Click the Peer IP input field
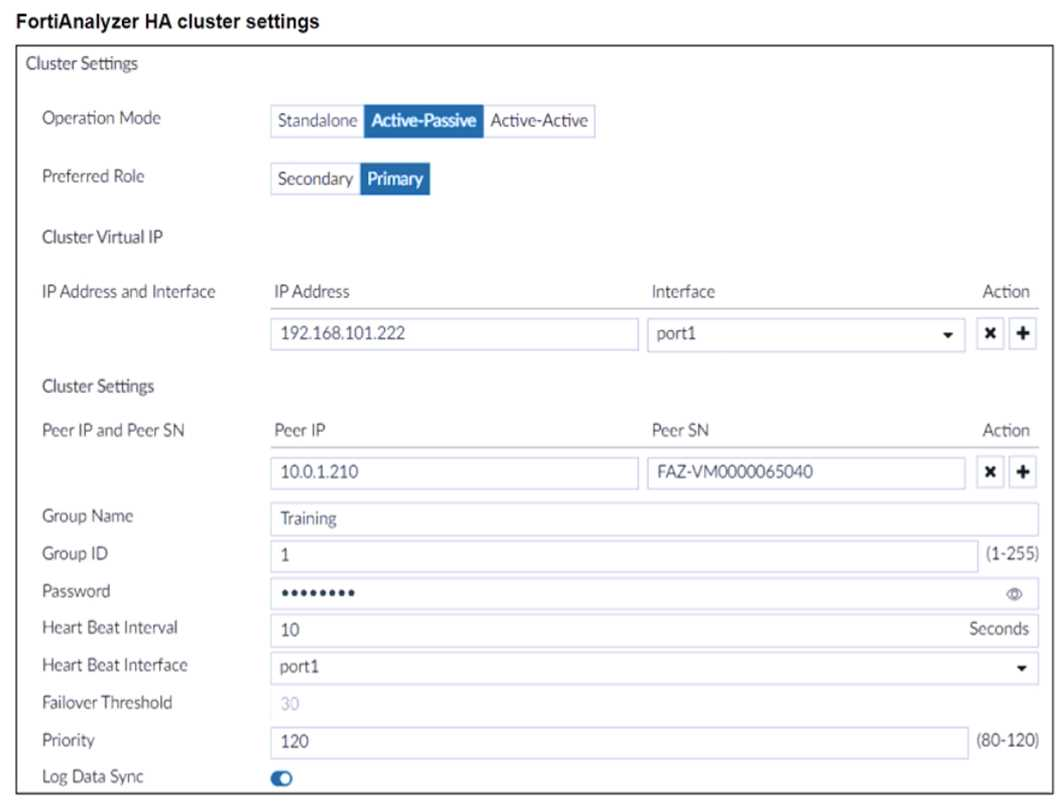The image size is (1060, 803). tap(453, 473)
